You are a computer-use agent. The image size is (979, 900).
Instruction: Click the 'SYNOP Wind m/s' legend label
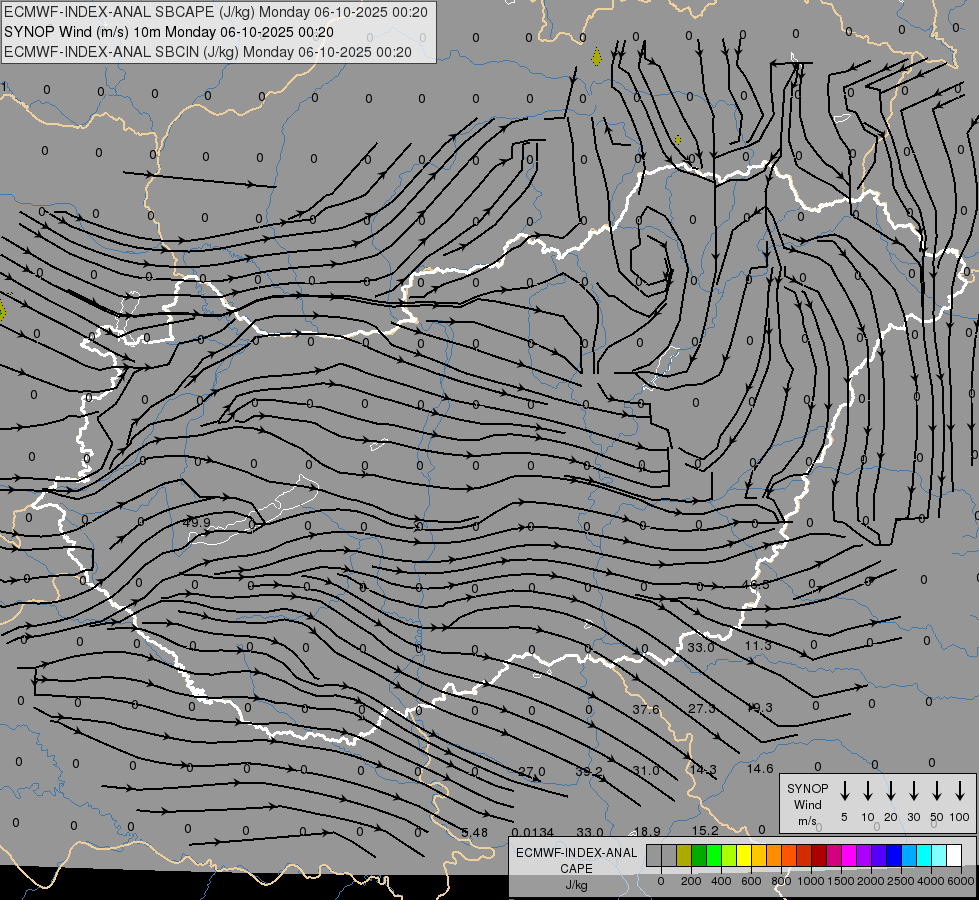coord(807,804)
